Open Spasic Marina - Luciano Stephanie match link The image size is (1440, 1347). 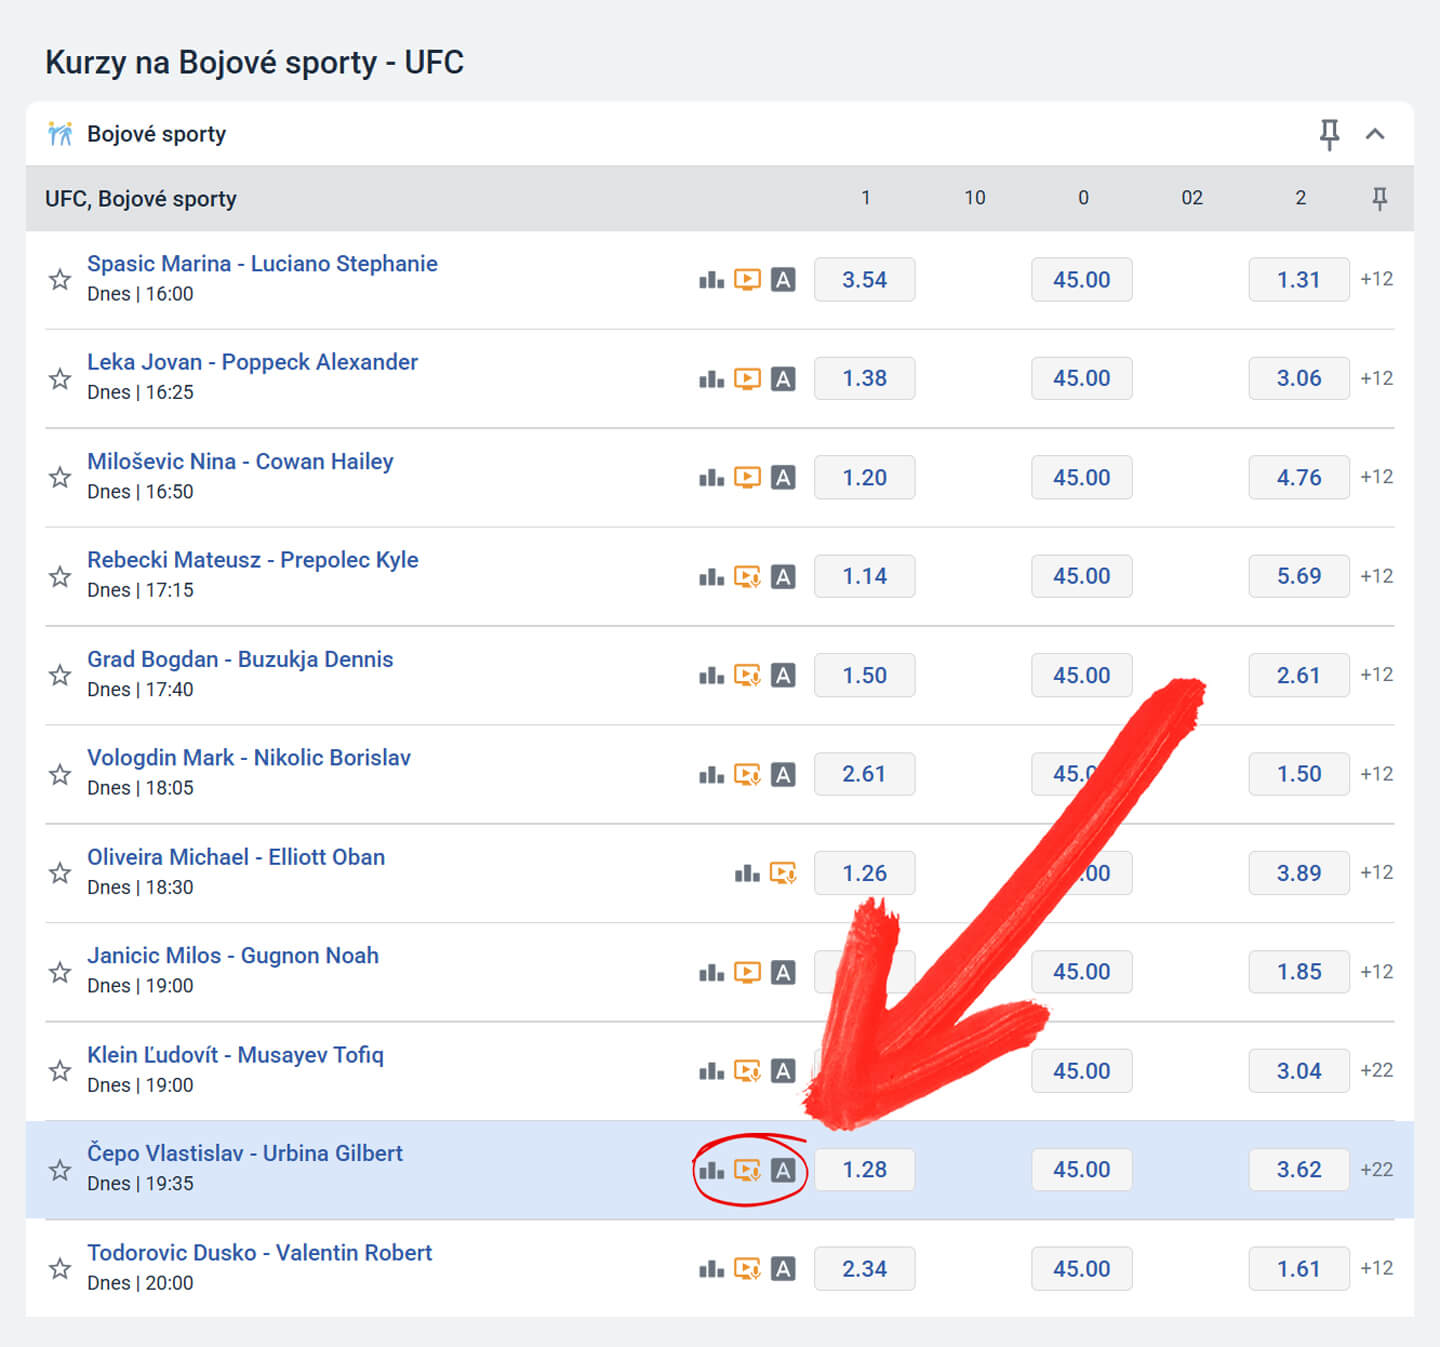click(x=262, y=264)
